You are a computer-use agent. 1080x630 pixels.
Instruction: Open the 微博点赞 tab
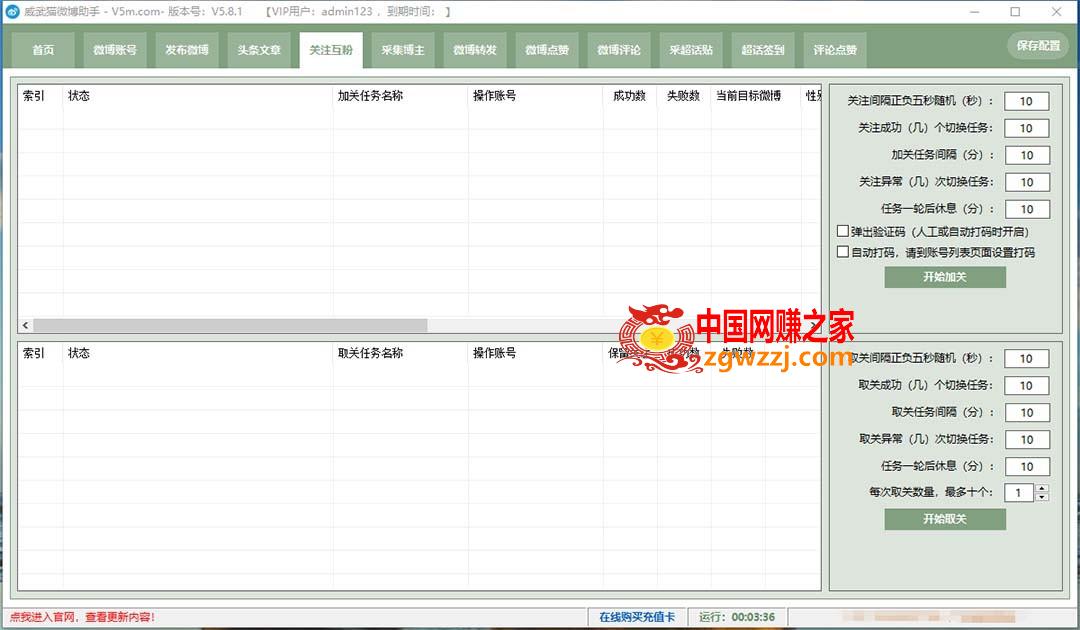[x=547, y=50]
